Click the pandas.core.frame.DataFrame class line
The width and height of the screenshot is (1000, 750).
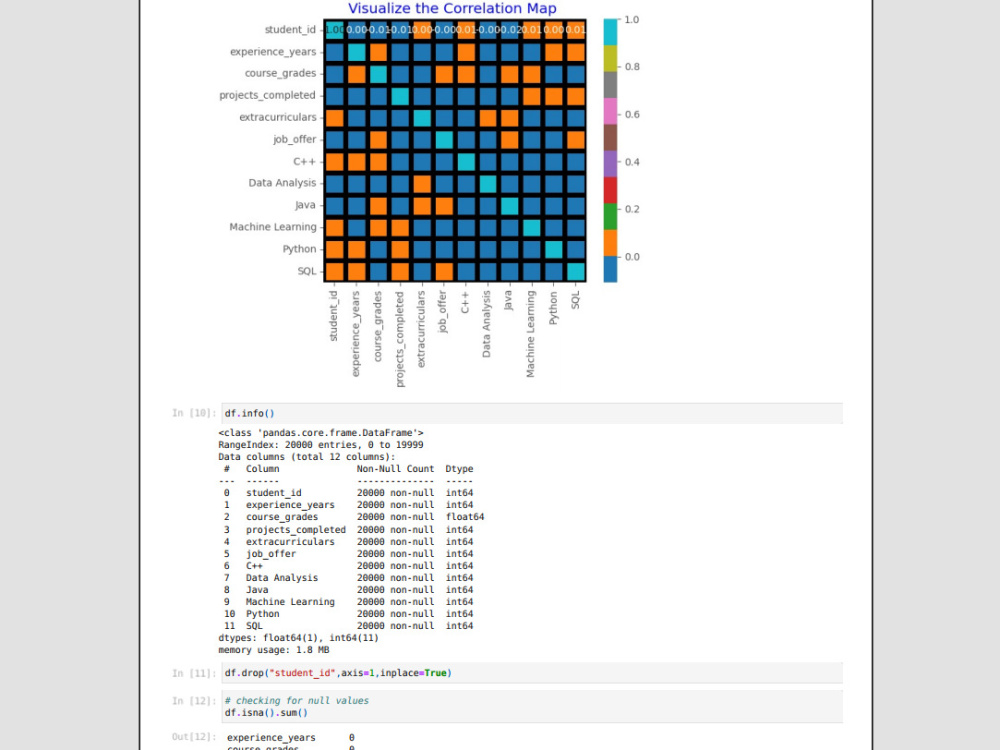coord(321,433)
